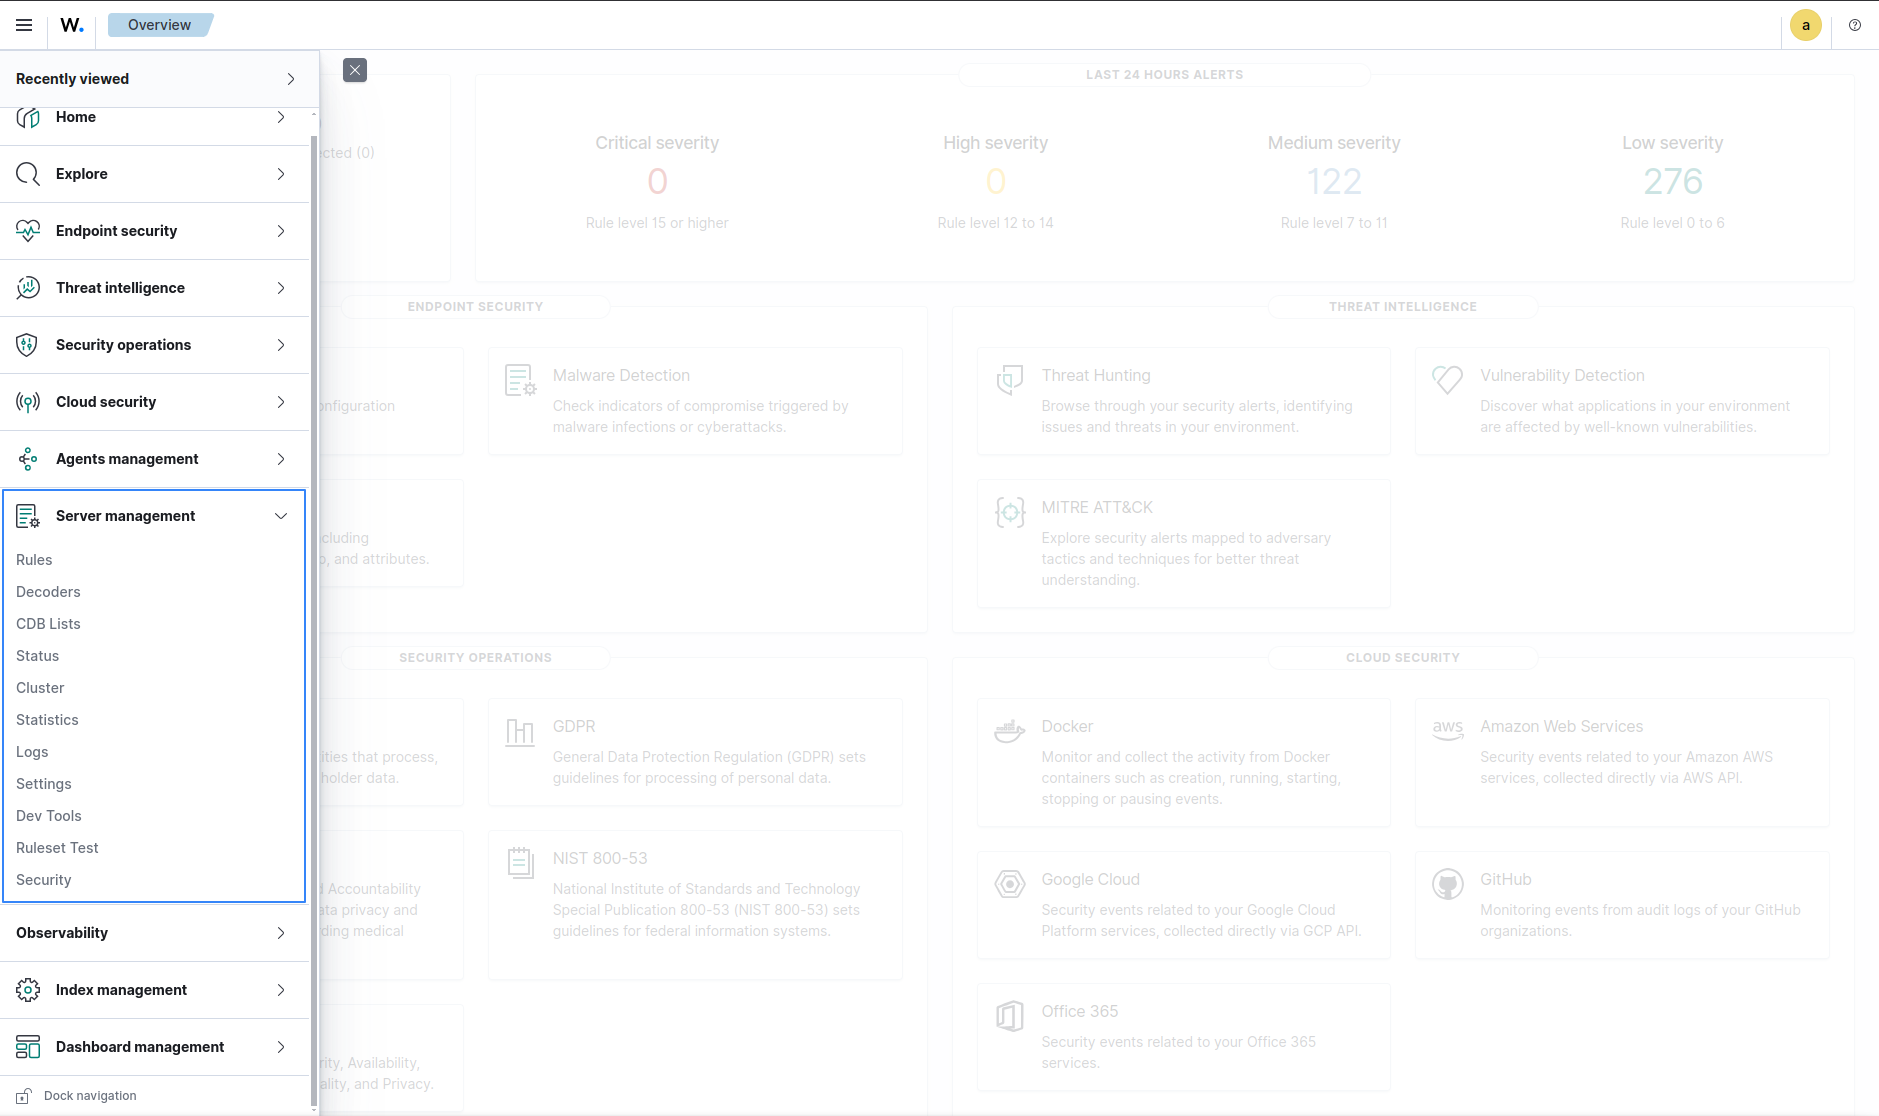The width and height of the screenshot is (1879, 1116).
Task: Open Status menu item
Action: click(x=37, y=656)
